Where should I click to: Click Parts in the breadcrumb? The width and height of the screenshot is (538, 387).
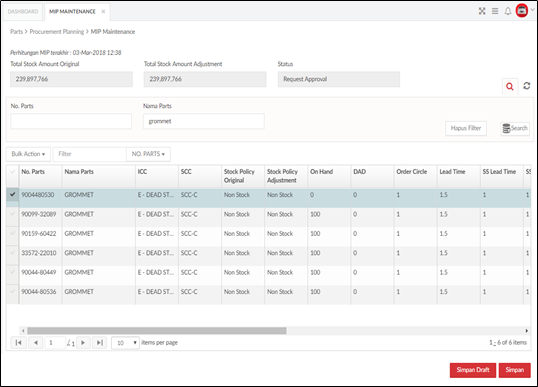click(x=16, y=32)
